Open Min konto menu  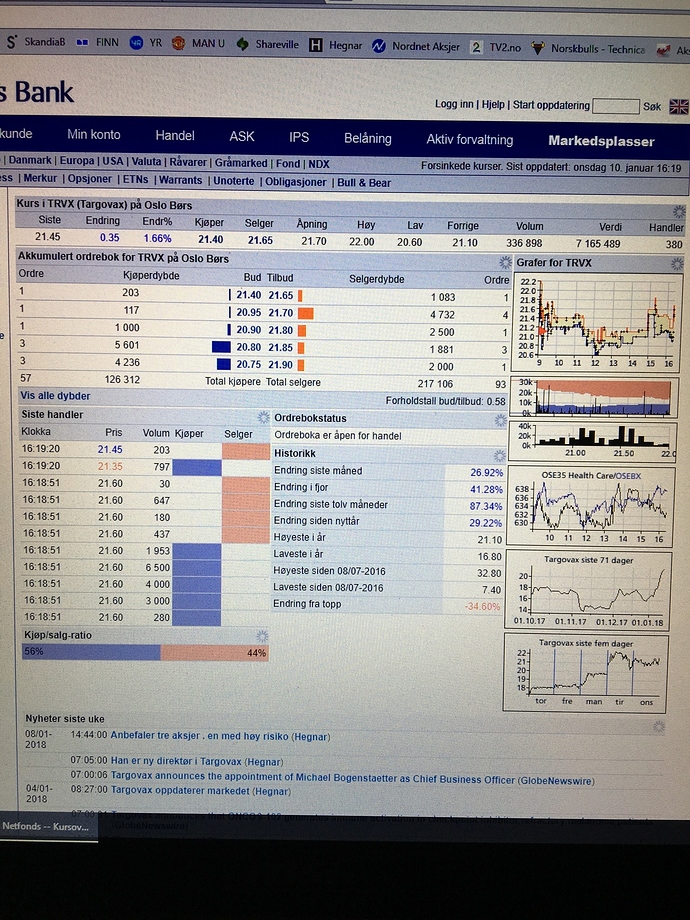94,134
